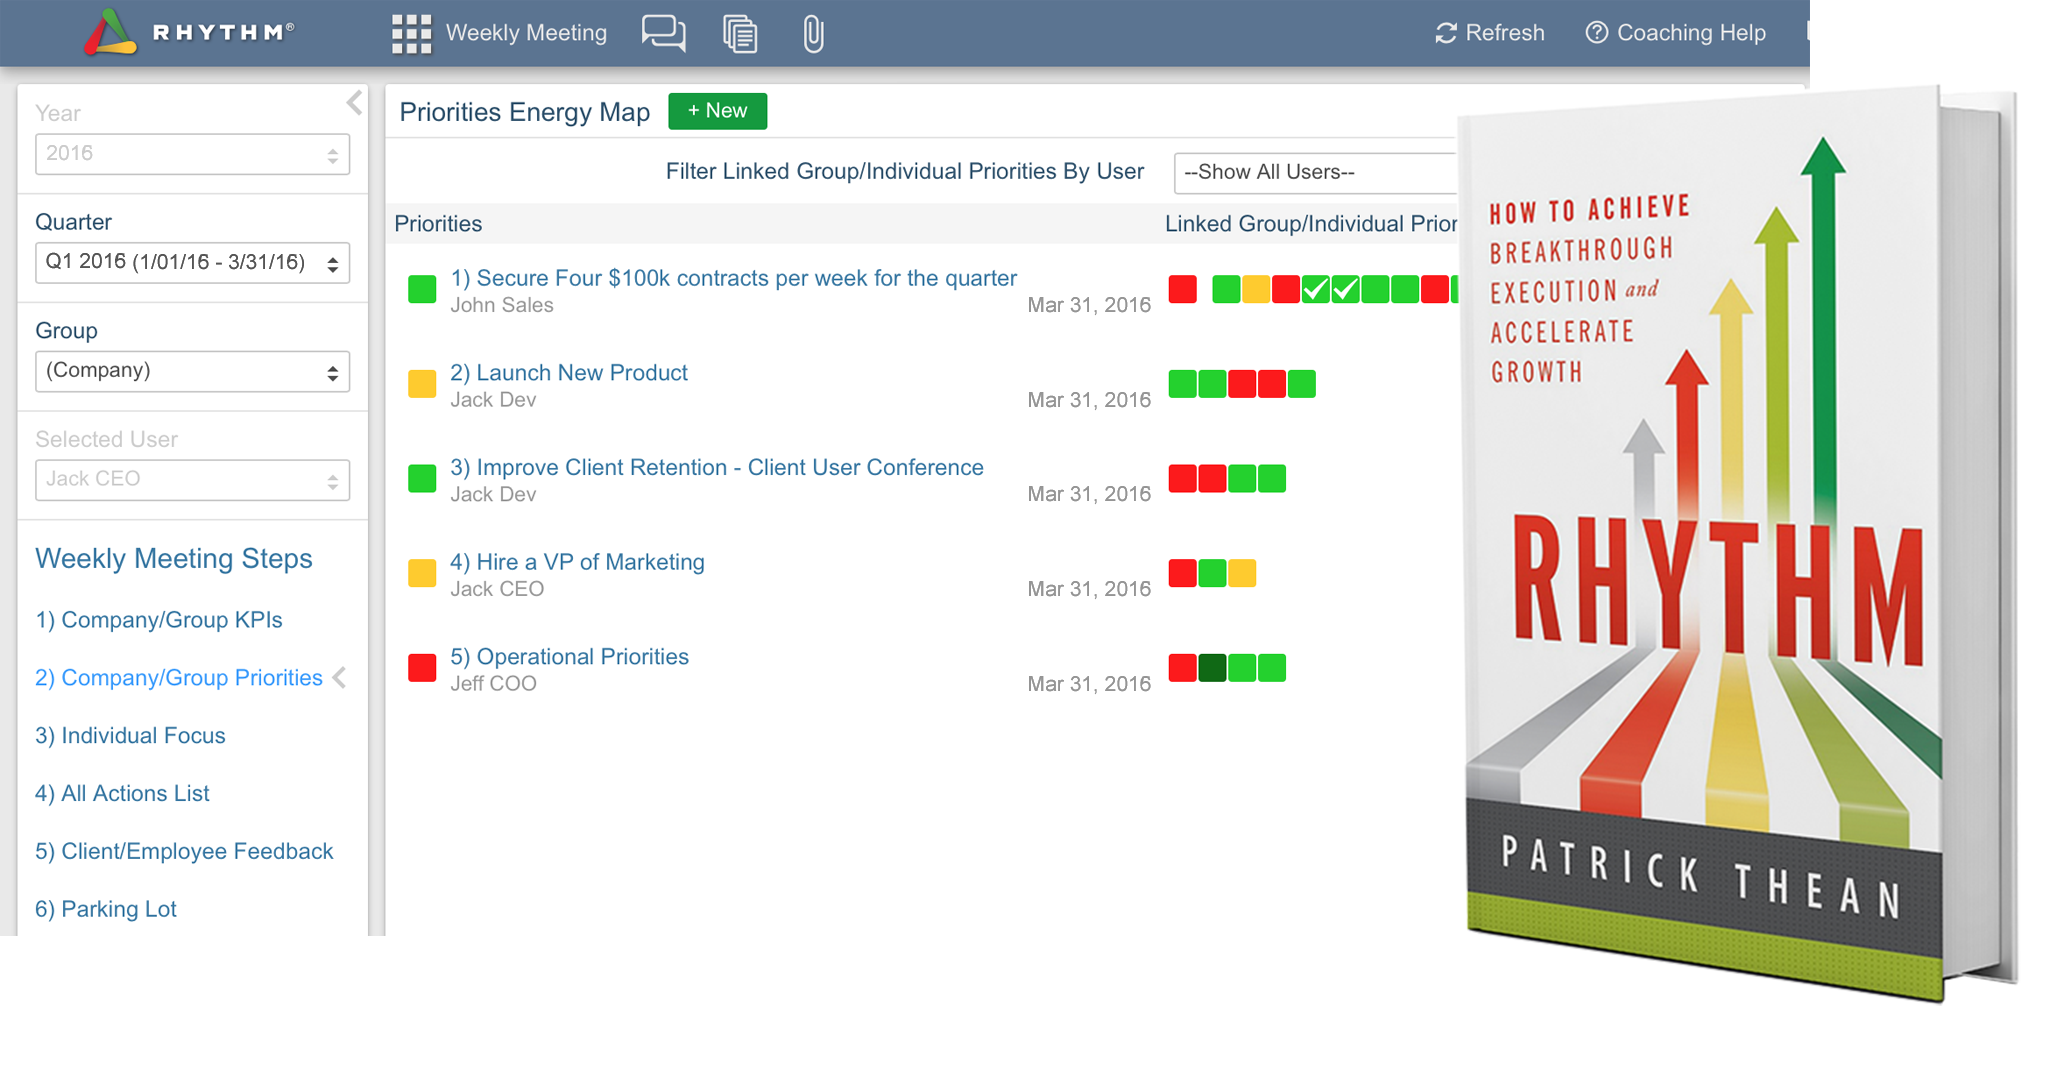Image resolution: width=2066 pixels, height=1068 pixels.
Task: Open the Selected User Jack CEO dropdown
Action: (192, 480)
